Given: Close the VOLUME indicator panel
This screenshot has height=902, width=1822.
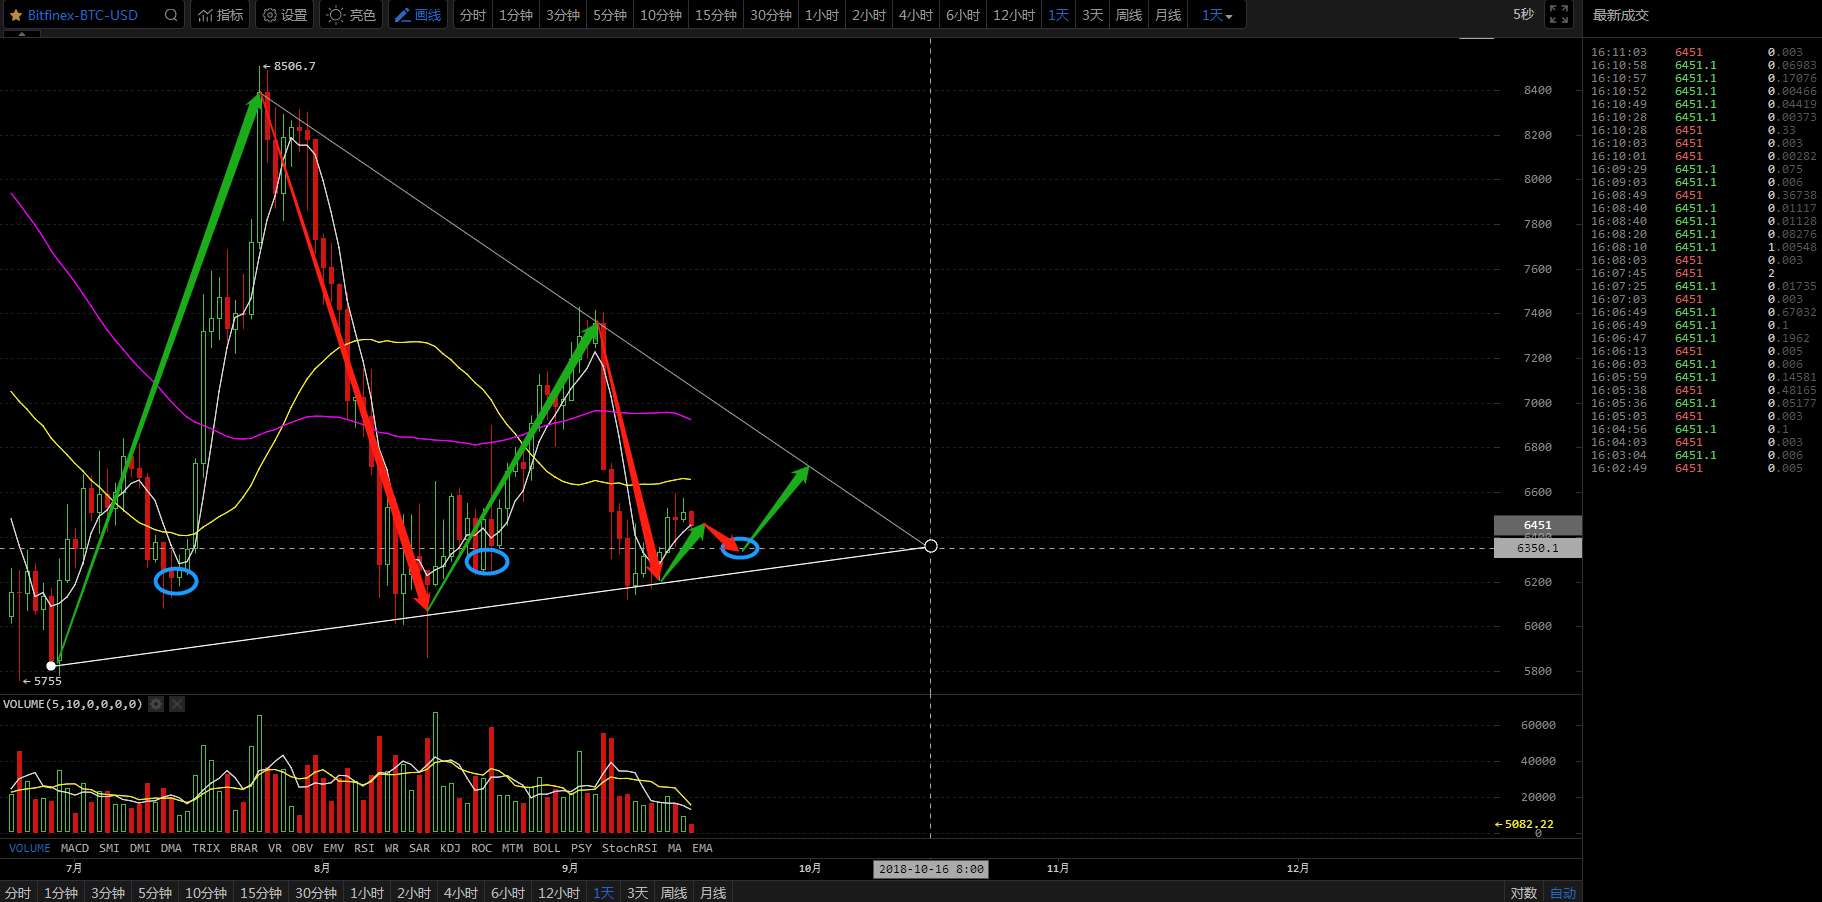Looking at the screenshot, I should [x=177, y=704].
